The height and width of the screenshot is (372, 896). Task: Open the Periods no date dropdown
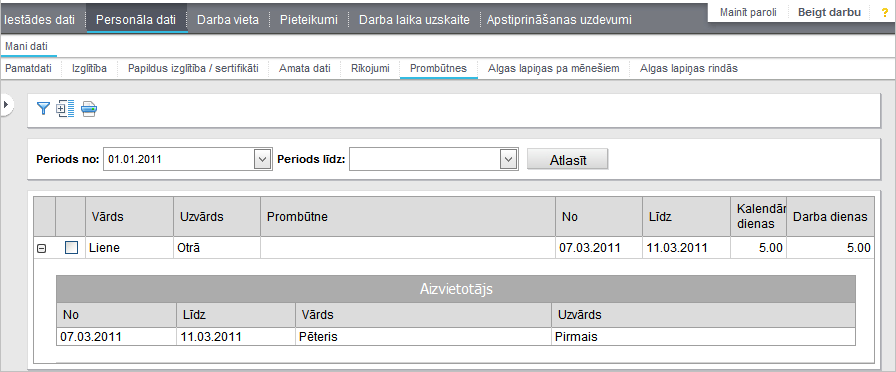click(262, 159)
